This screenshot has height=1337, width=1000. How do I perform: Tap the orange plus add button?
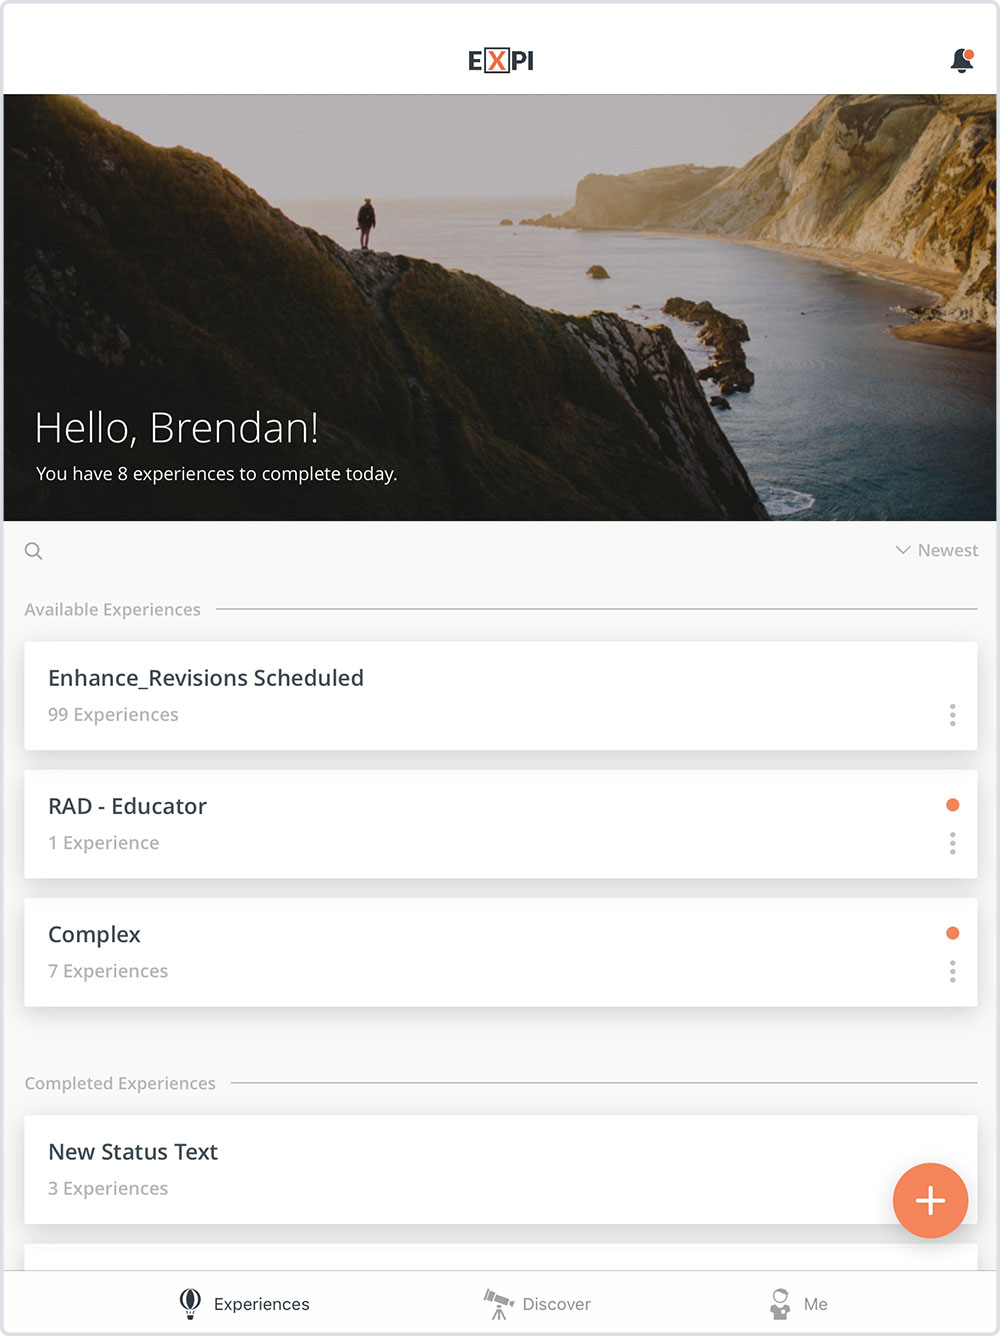930,1200
